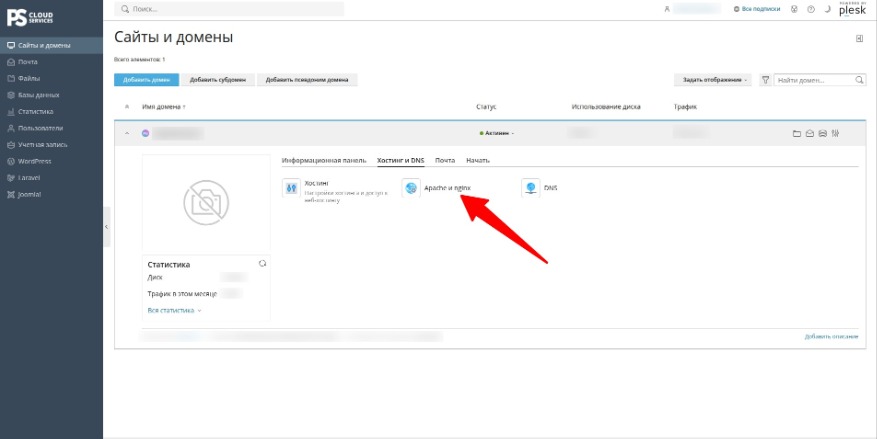
Task: Click the Статус column header
Action: pyautogui.click(x=485, y=107)
